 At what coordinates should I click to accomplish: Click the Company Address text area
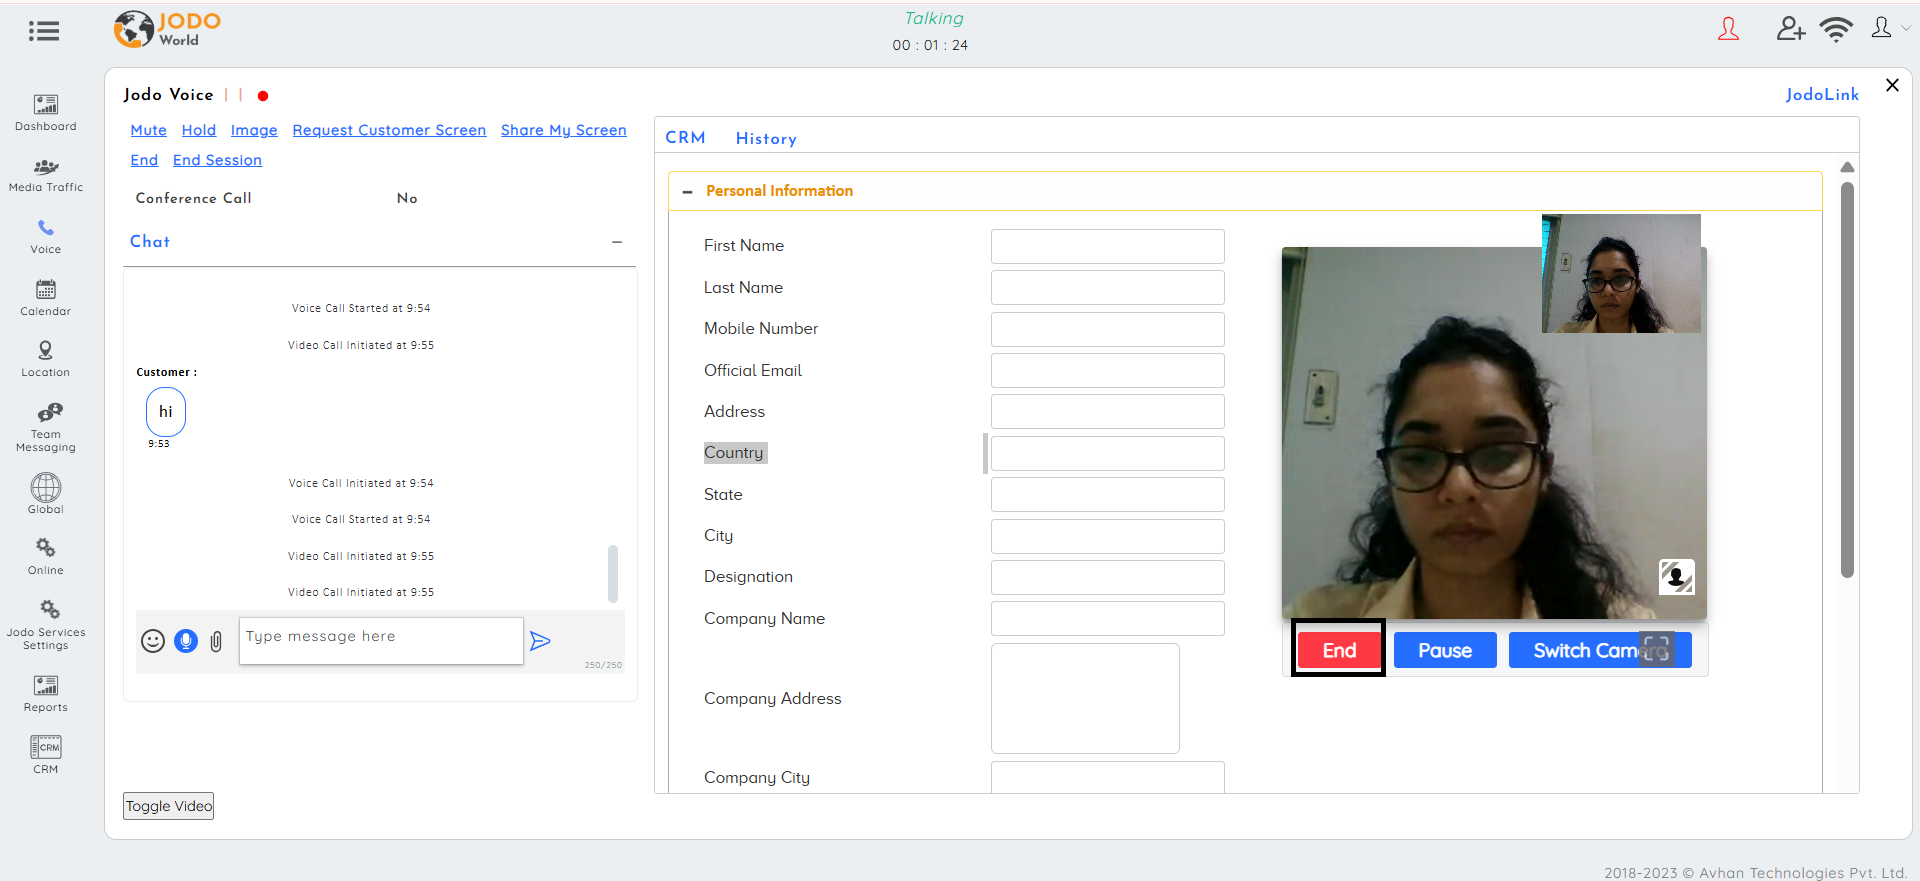point(1085,698)
